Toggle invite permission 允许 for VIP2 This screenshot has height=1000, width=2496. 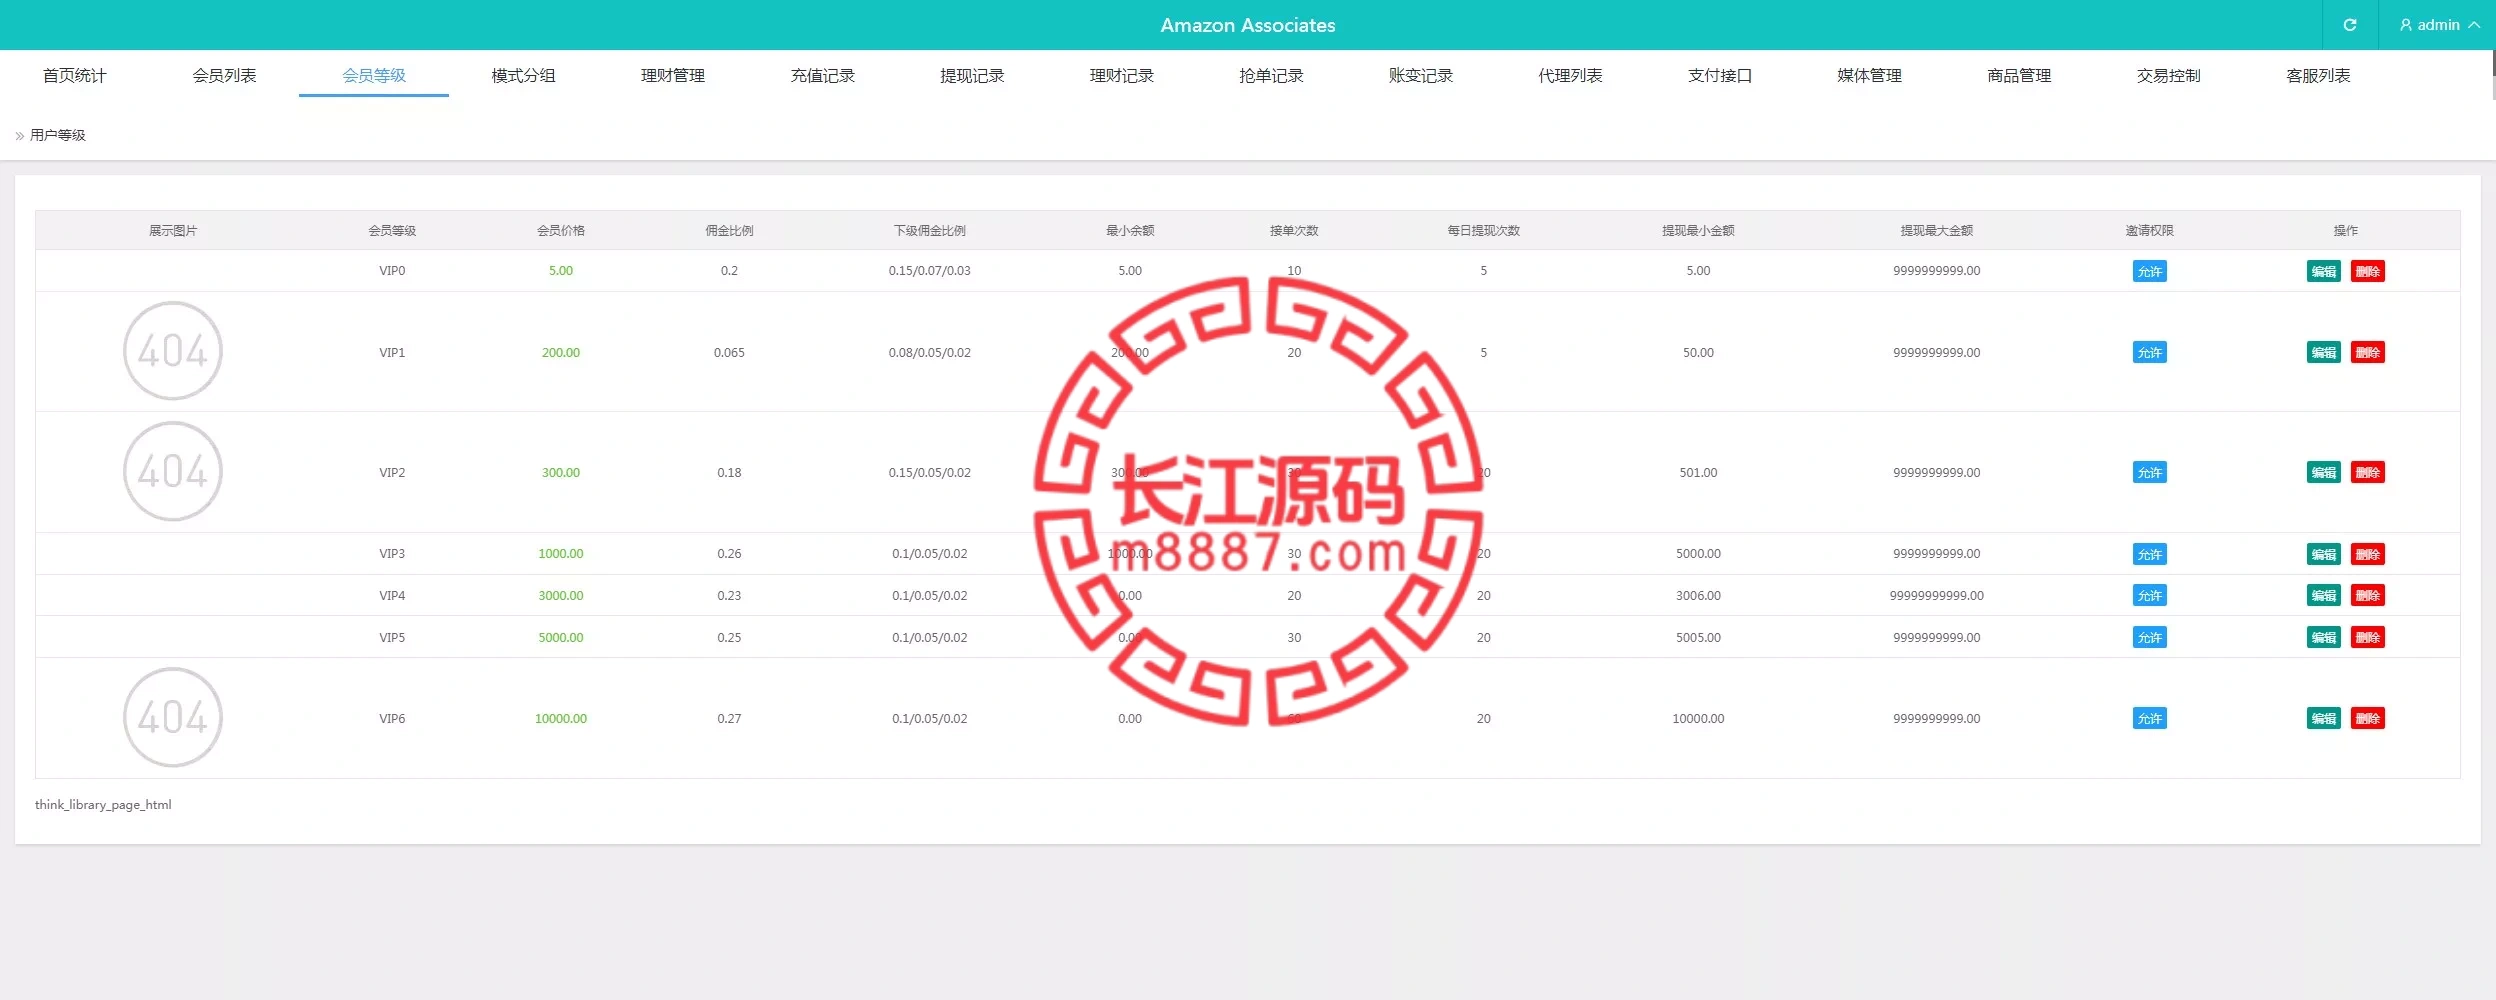click(2149, 472)
